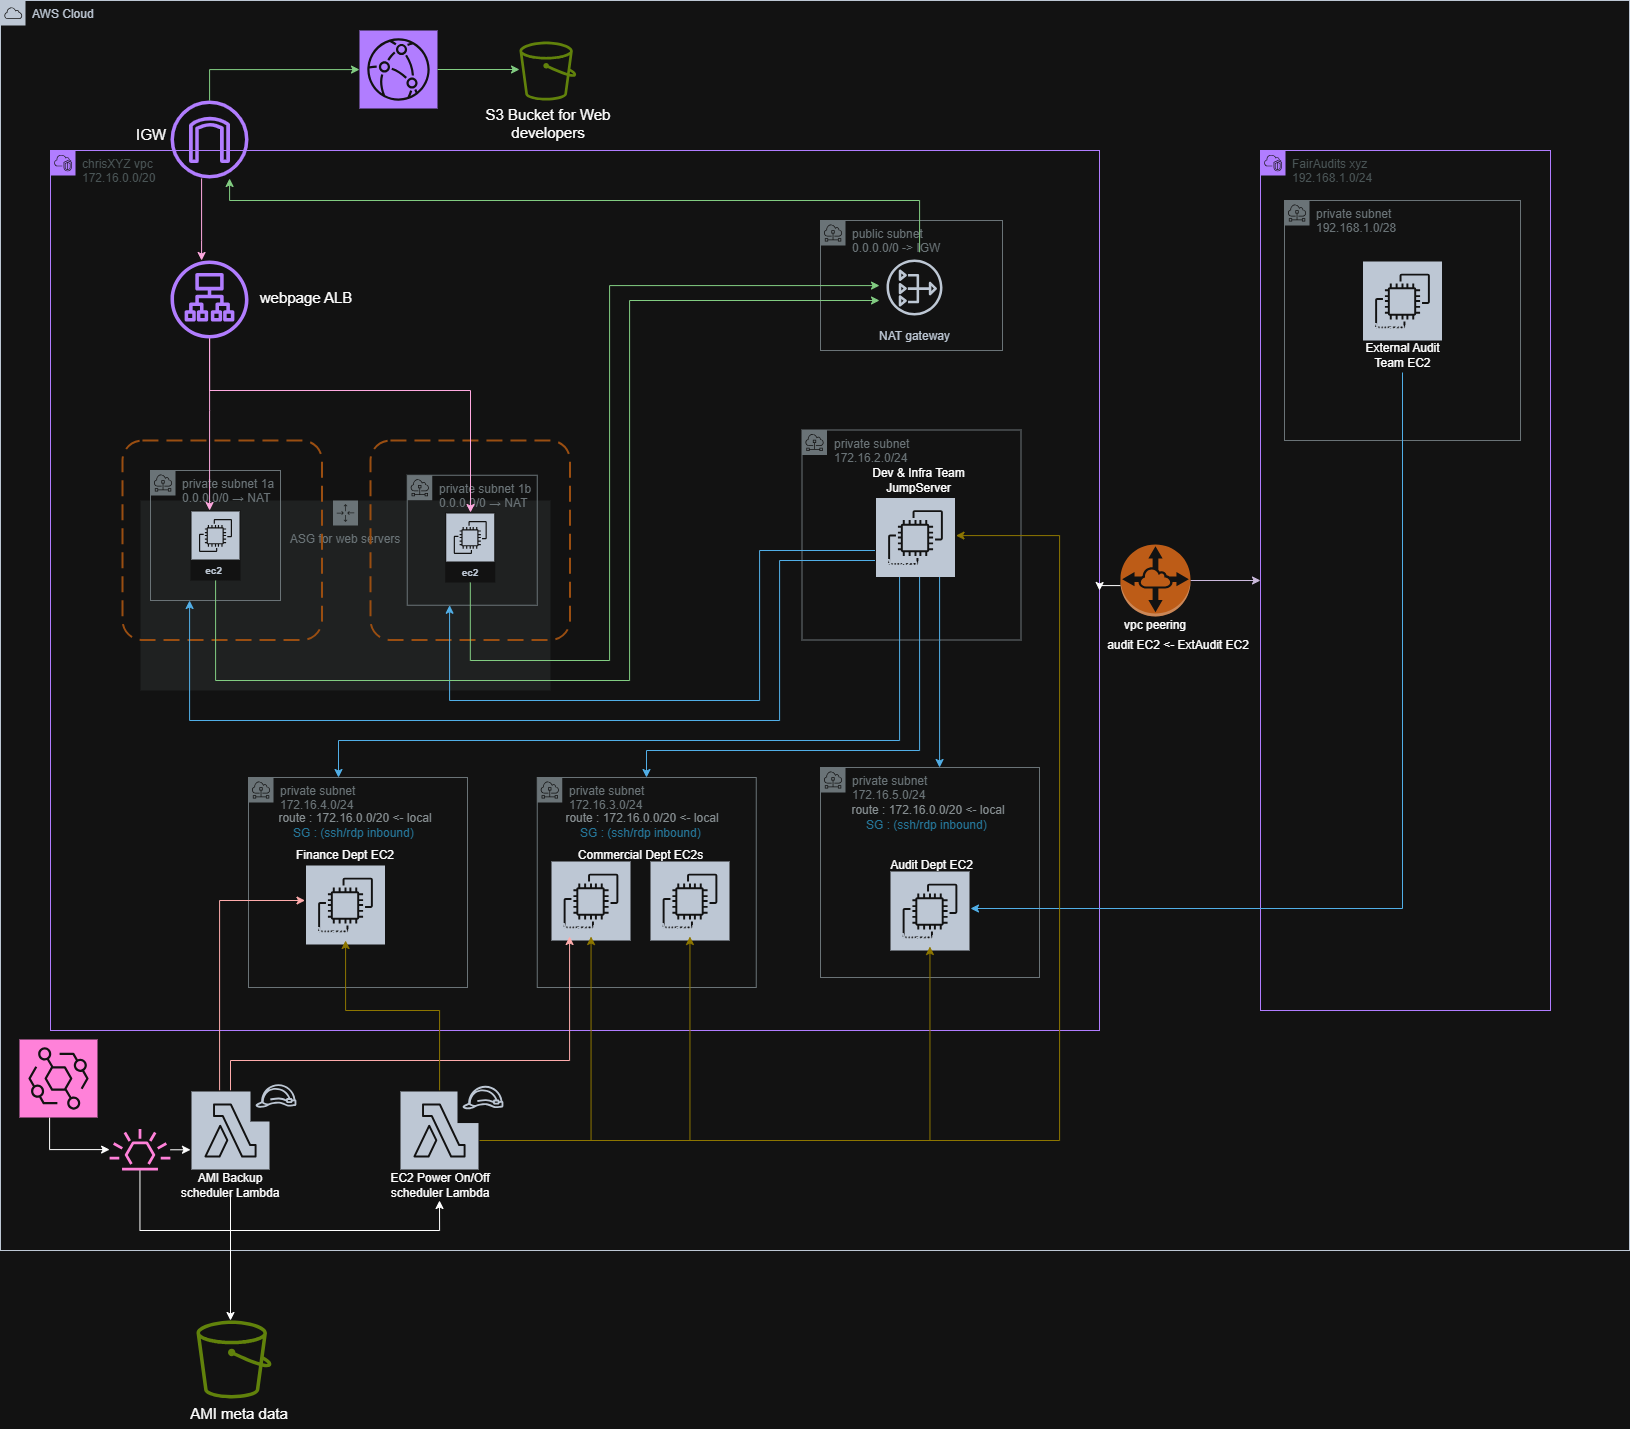Select the ASG for web servers label
The width and height of the screenshot is (1630, 1429).
(345, 539)
